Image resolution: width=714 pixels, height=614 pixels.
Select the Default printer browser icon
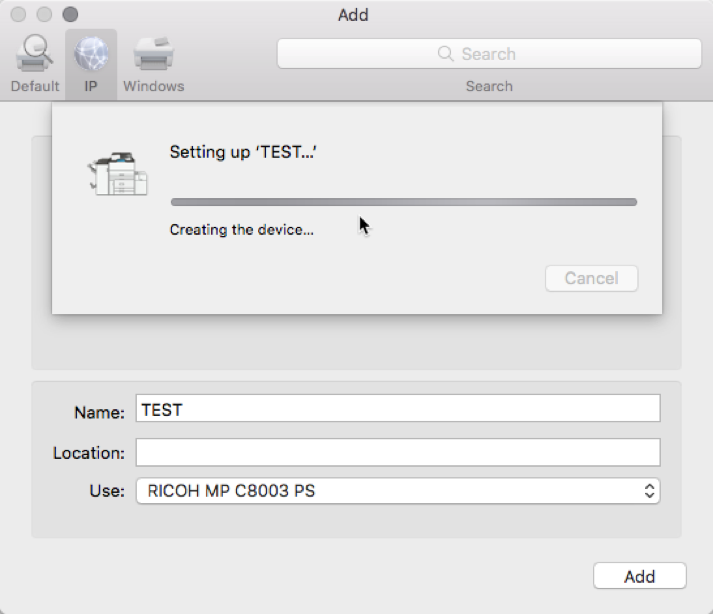[35, 54]
